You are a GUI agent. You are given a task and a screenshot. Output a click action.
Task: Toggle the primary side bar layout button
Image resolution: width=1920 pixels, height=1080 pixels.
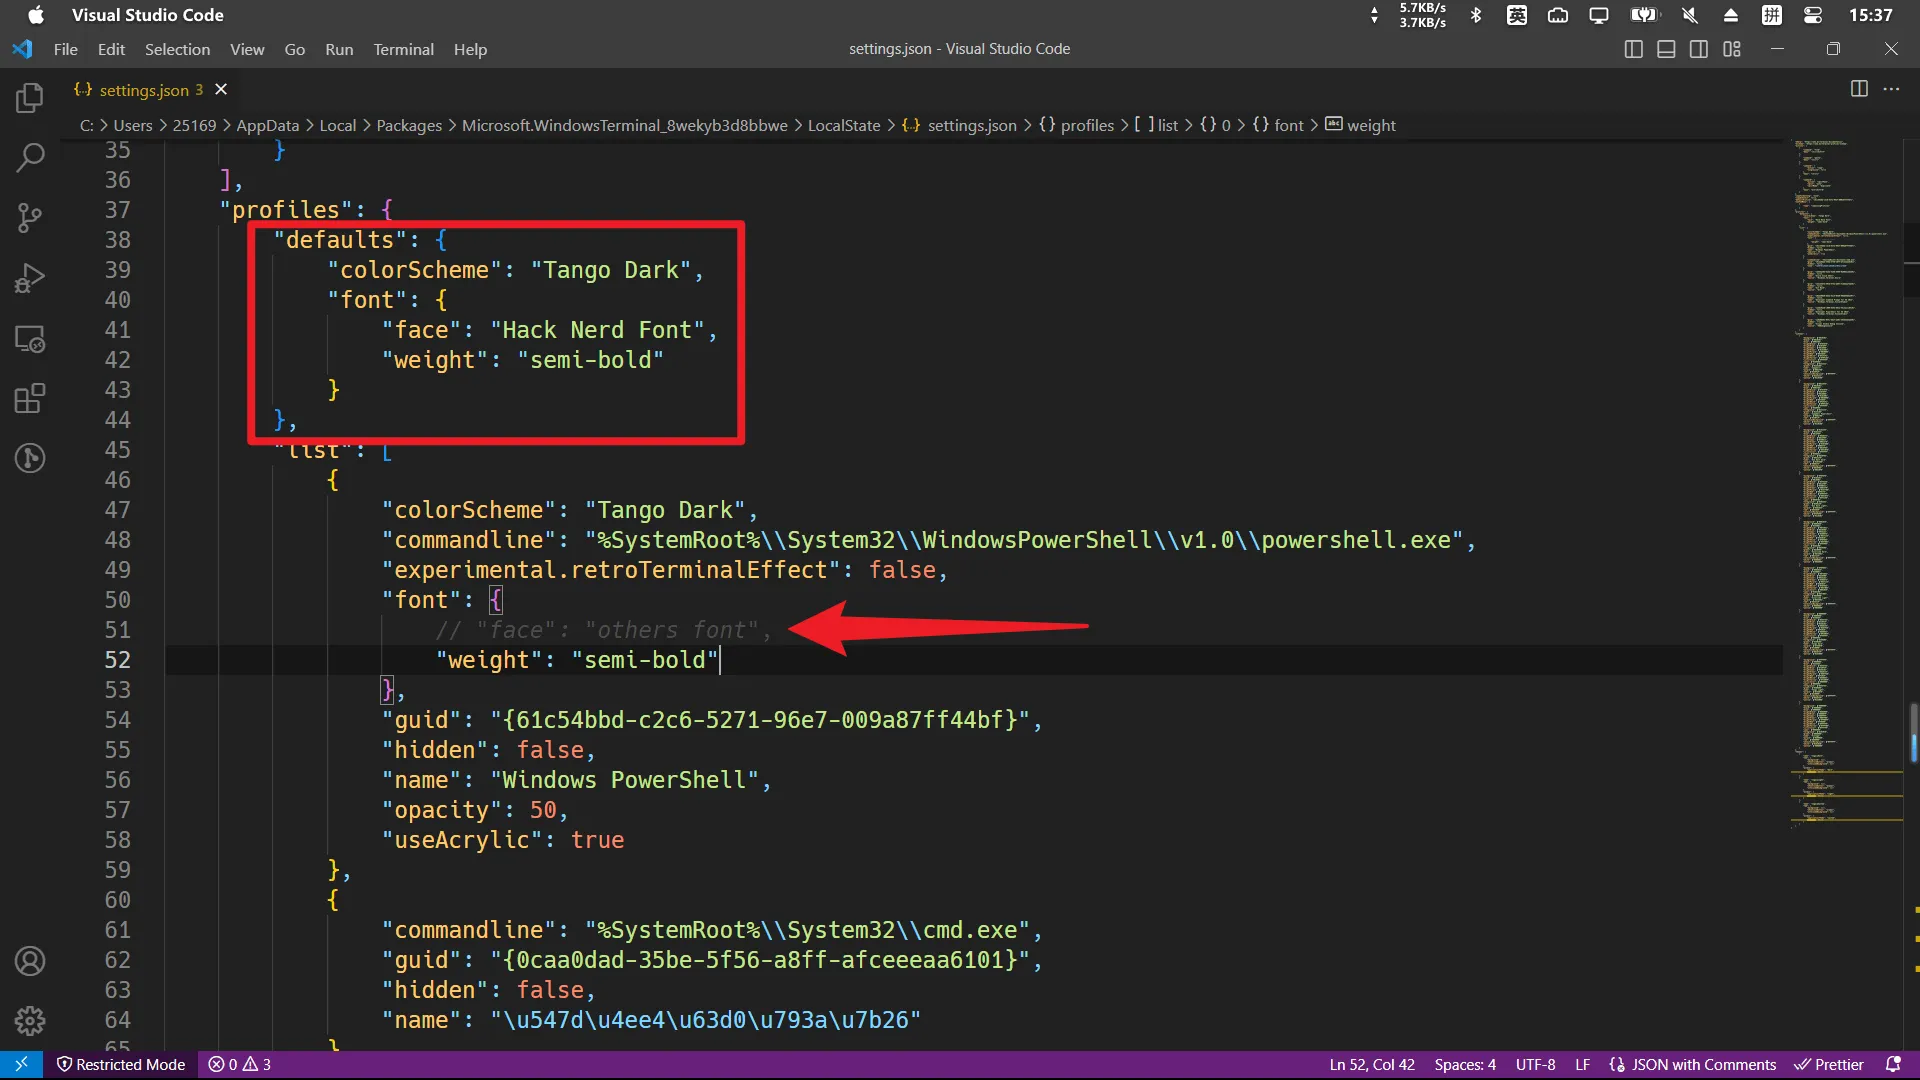tap(1634, 49)
